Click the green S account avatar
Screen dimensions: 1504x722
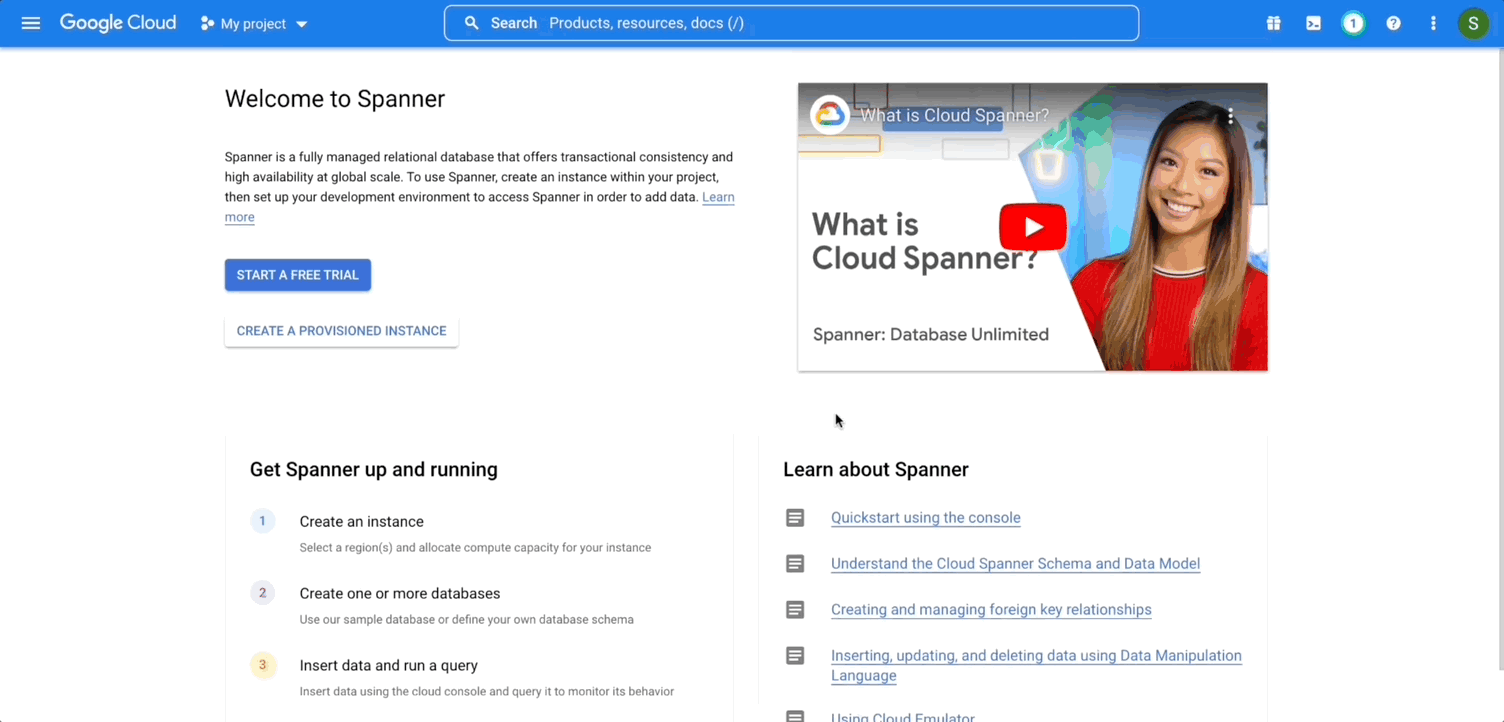(1473, 23)
